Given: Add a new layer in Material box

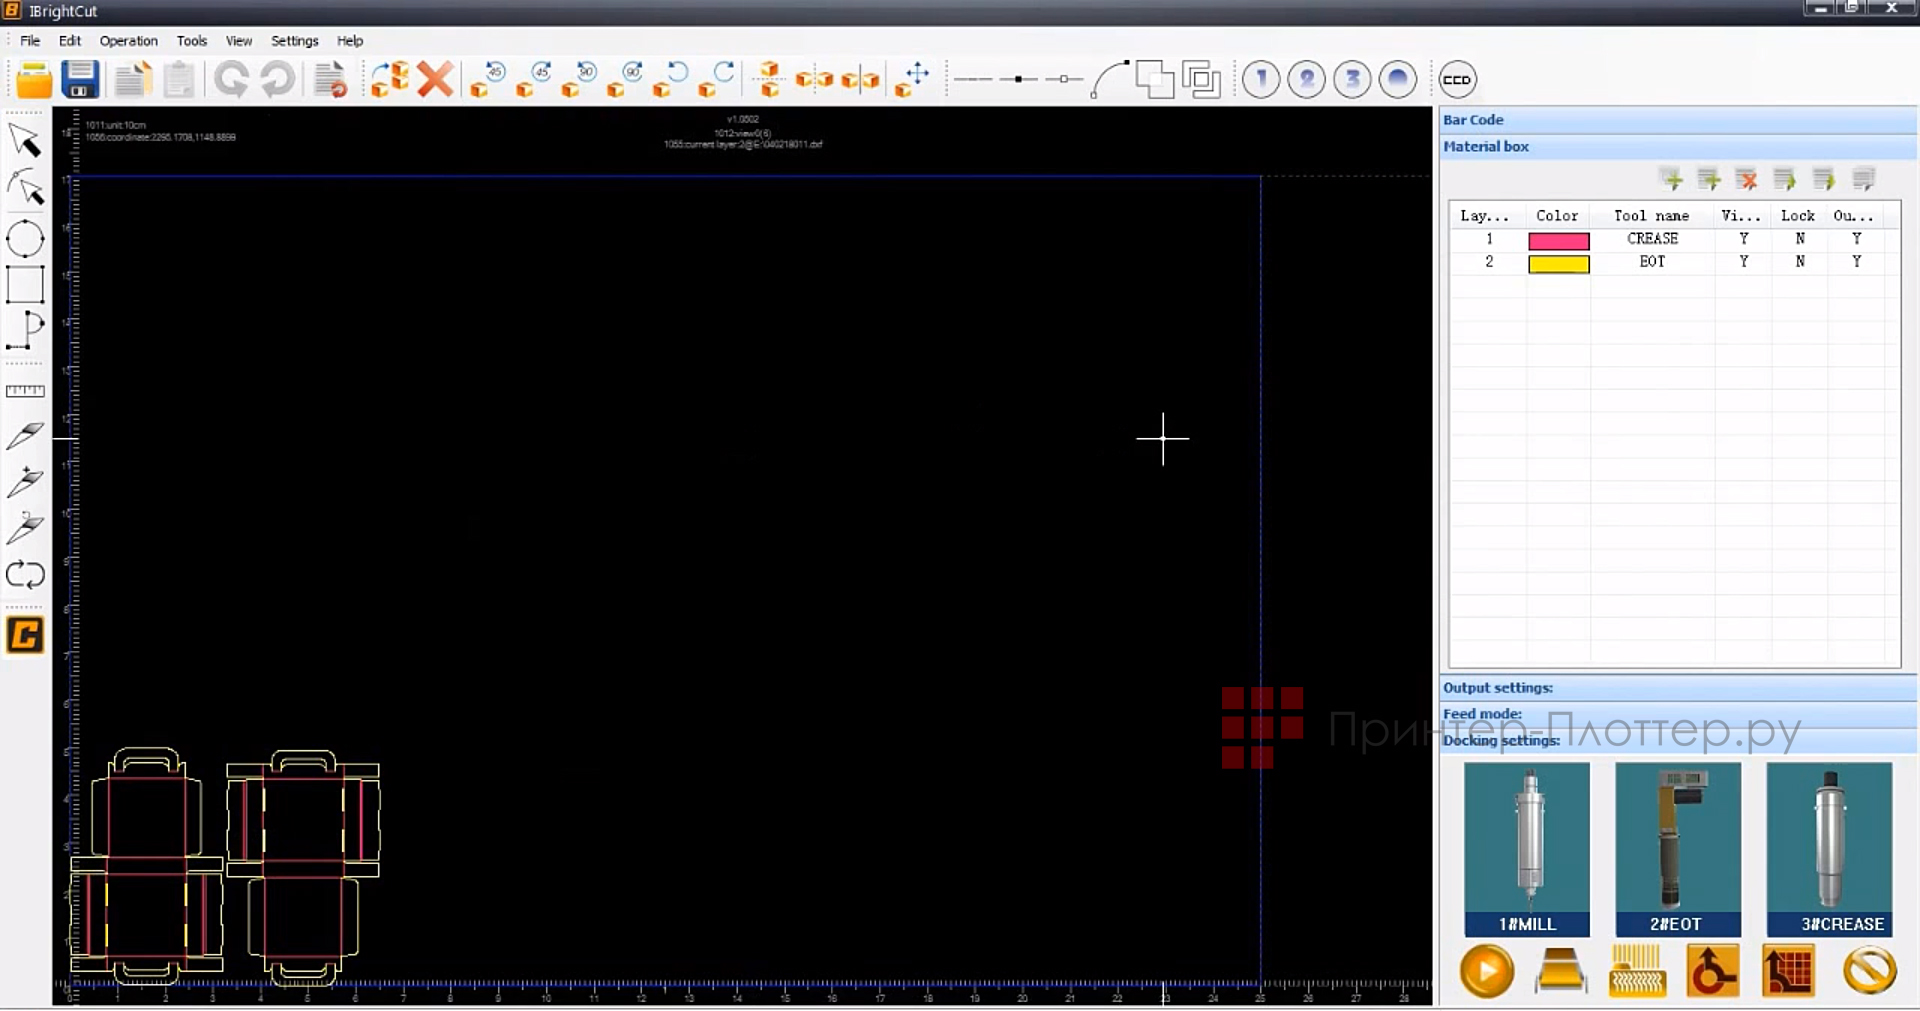Looking at the screenshot, I should click(1671, 179).
